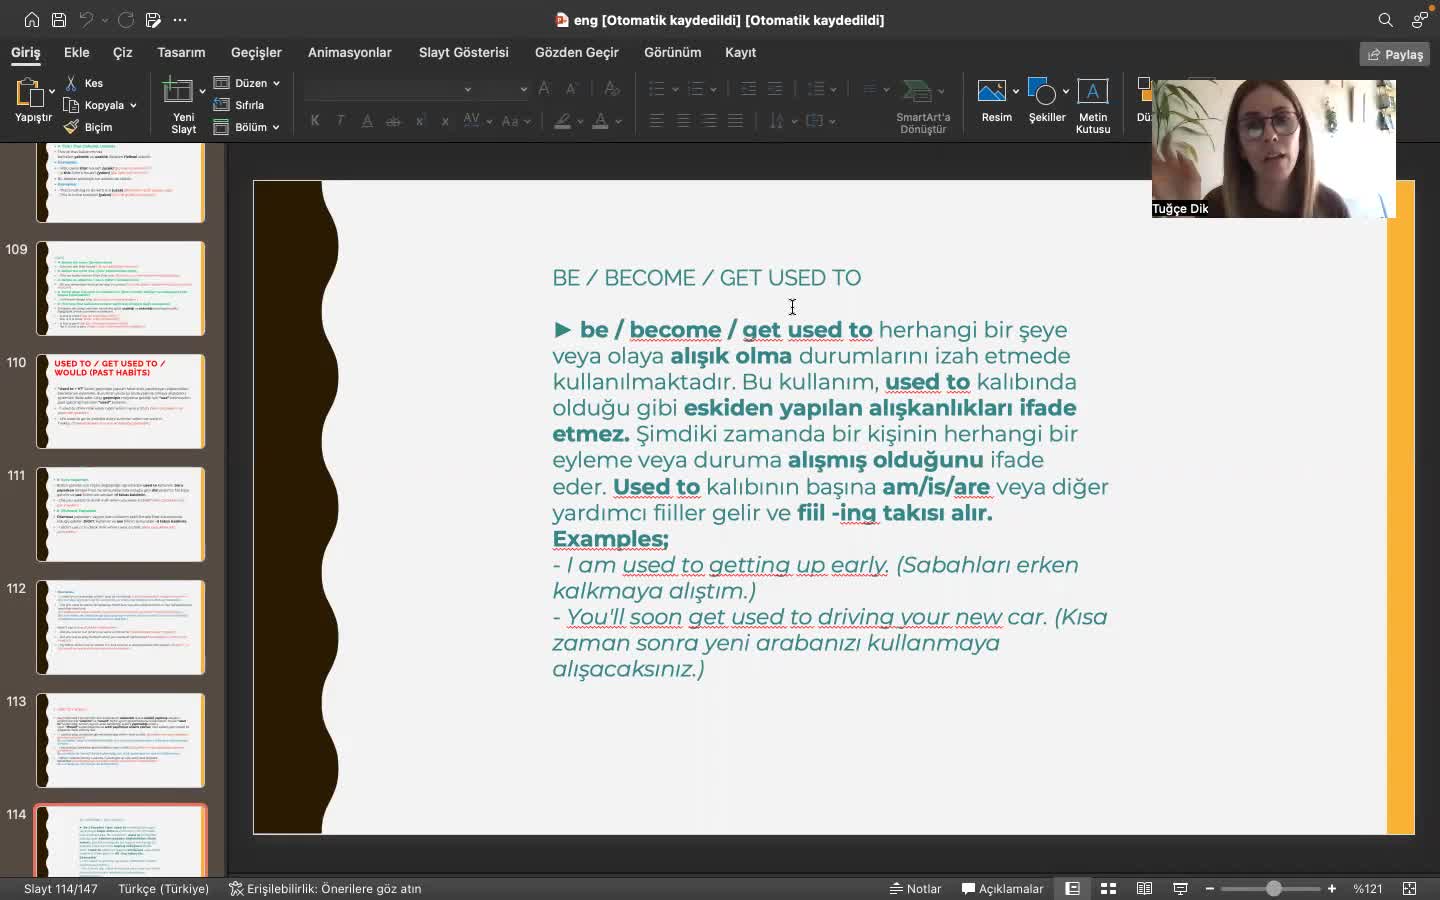The image size is (1440, 900).
Task: Click the Kes scissors cut icon
Action: 71,83
